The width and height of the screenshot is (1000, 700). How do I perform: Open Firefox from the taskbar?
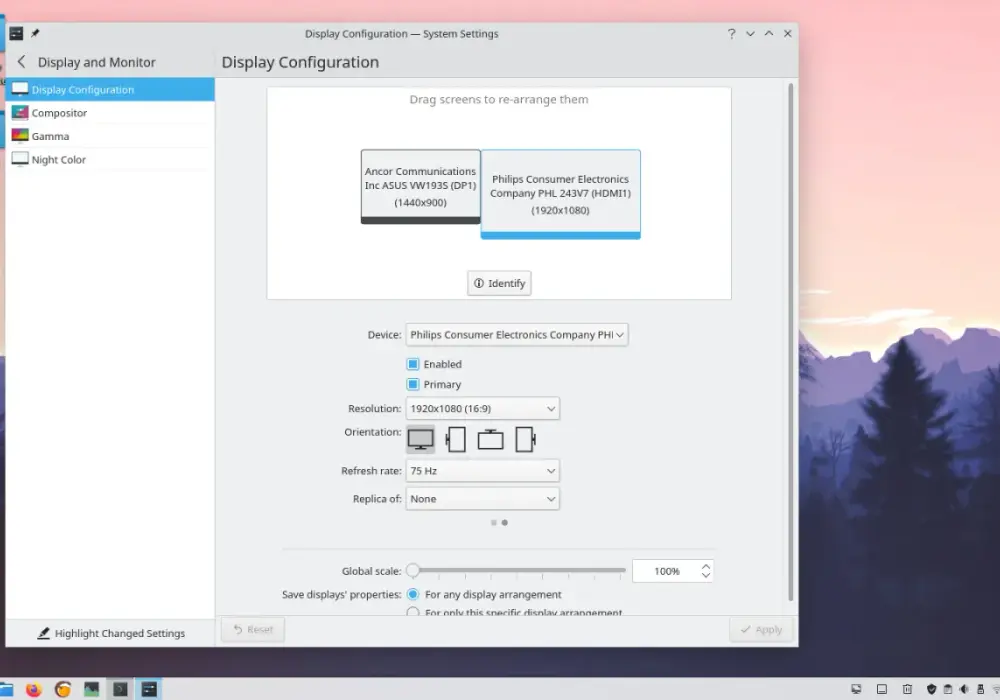click(x=33, y=689)
